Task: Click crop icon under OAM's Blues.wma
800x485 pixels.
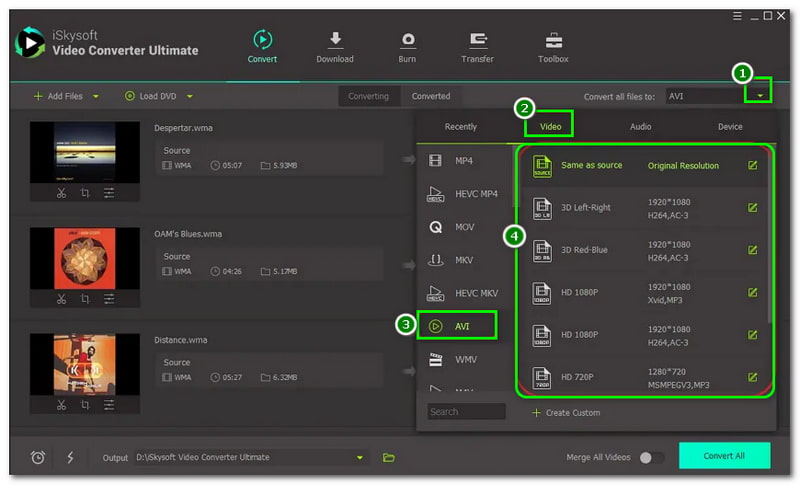Action: pos(85,299)
